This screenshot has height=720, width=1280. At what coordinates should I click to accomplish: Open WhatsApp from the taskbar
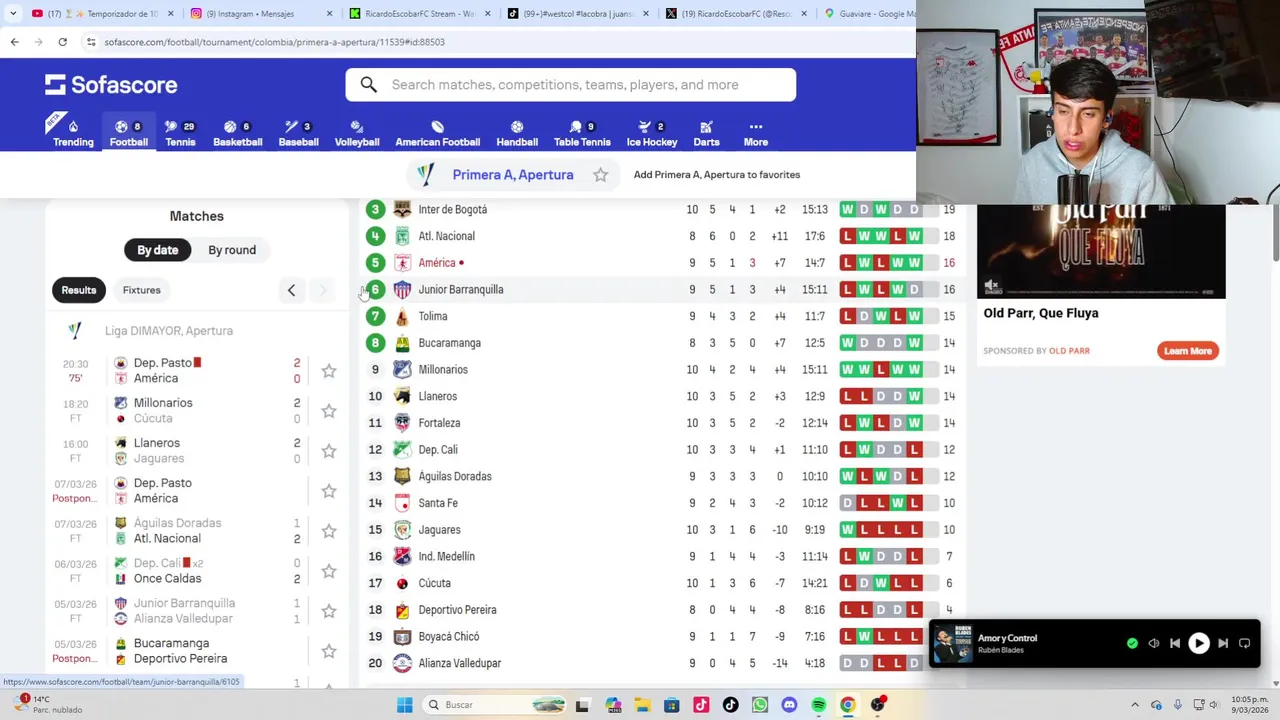tap(760, 705)
